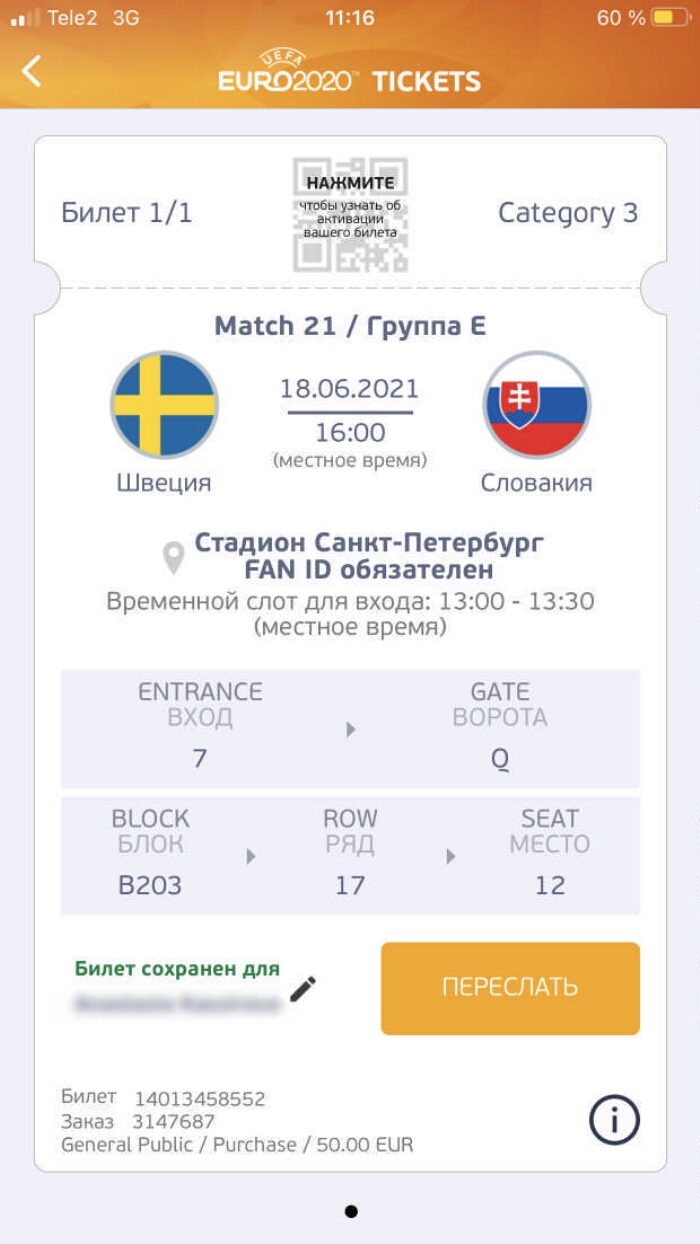The image size is (700, 1244).
Task: Tap the QR code activation image
Action: pos(350,214)
